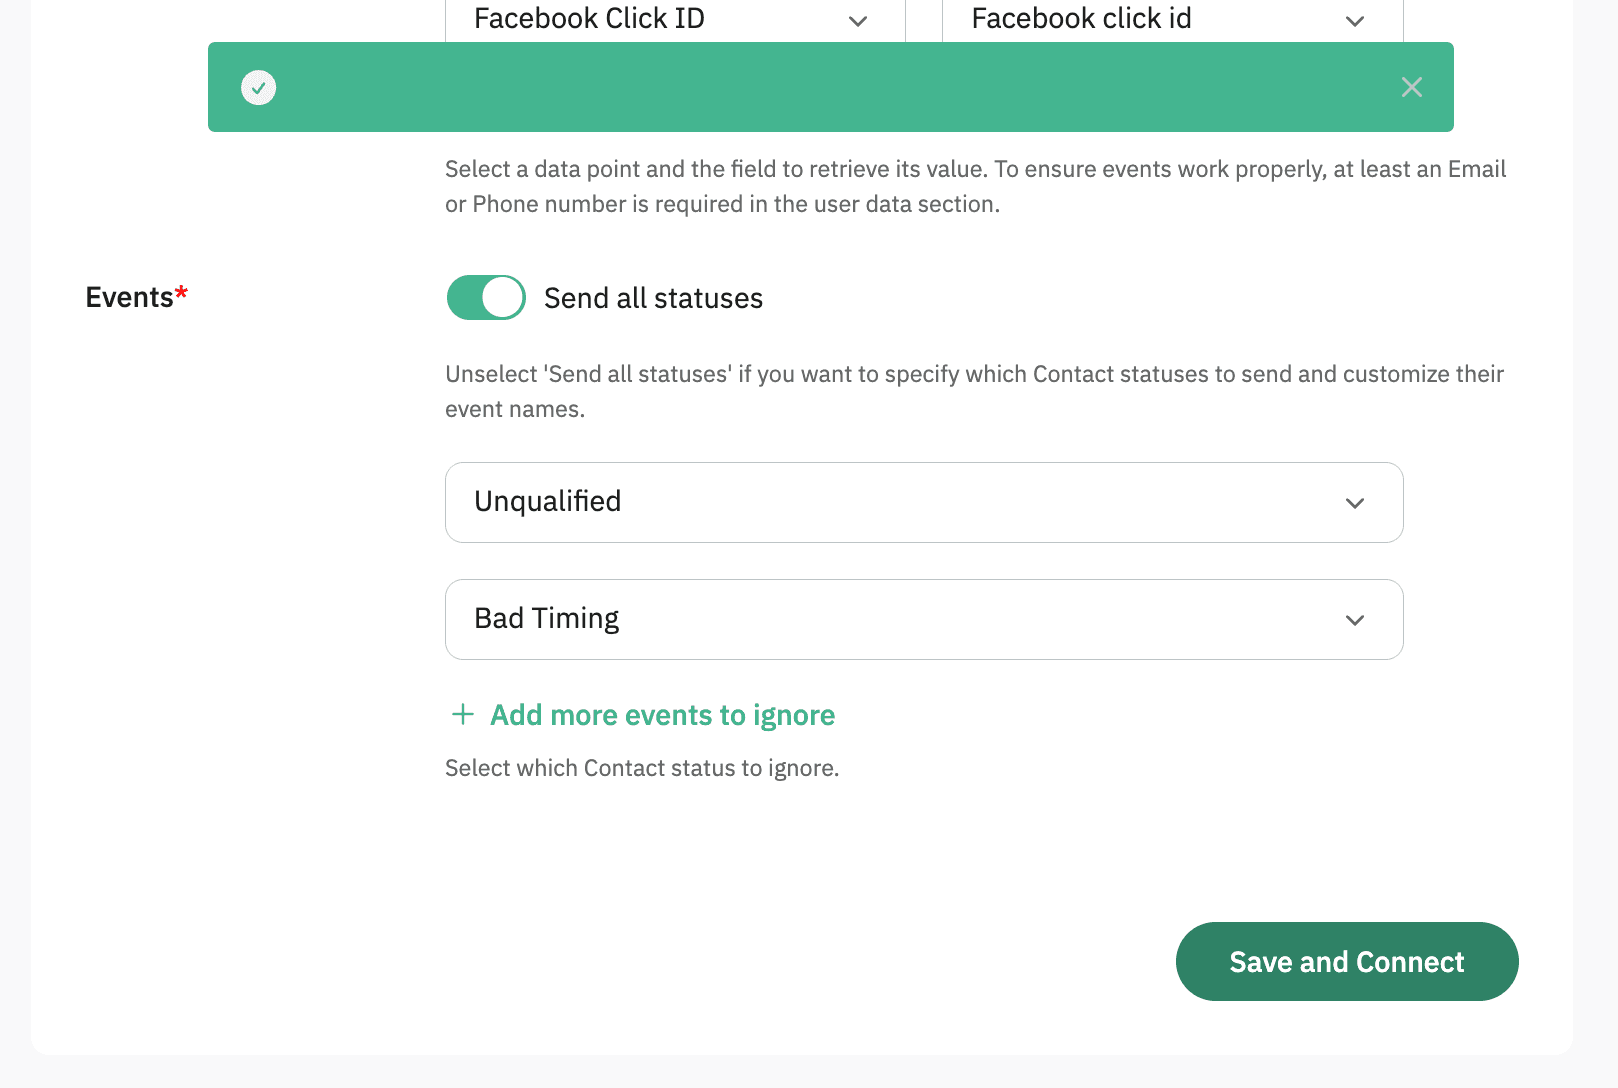Dismiss the green success notification banner
1618x1088 pixels.
(1411, 87)
